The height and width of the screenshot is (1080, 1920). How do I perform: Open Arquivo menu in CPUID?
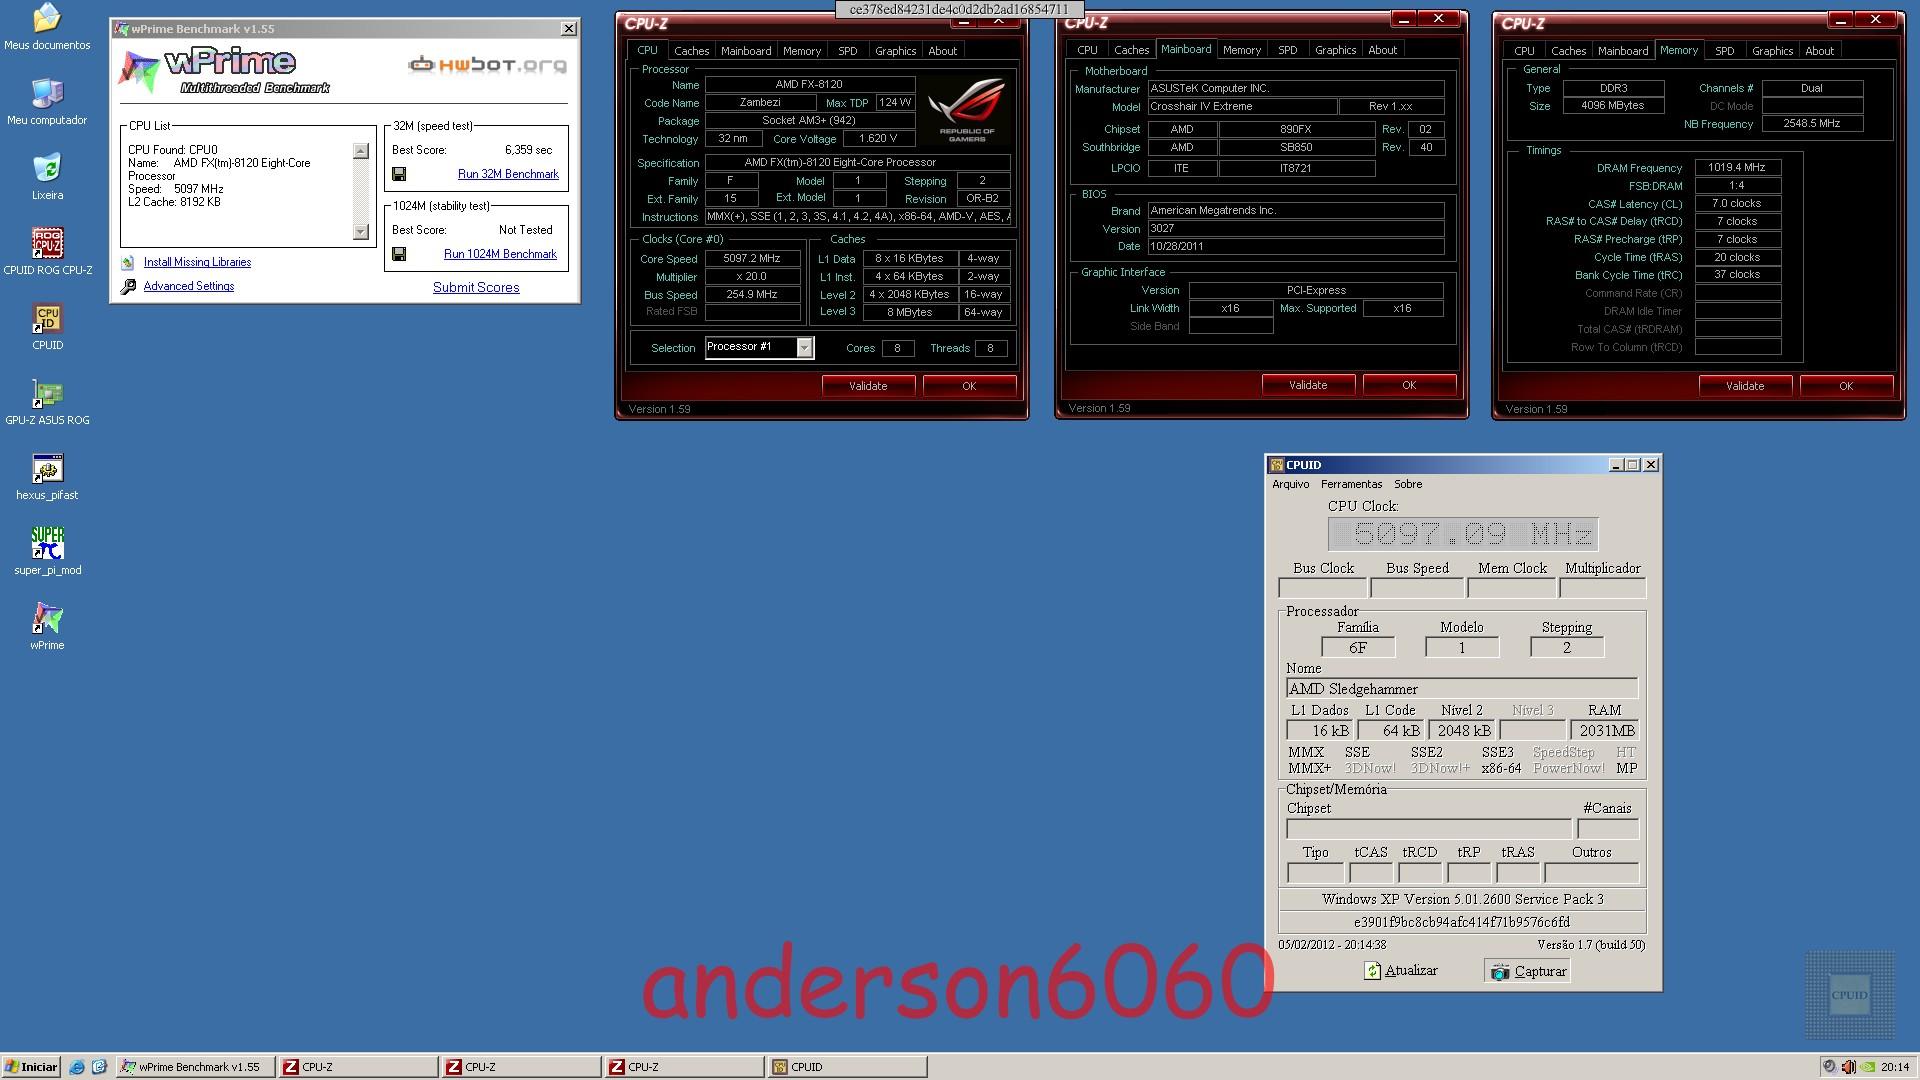click(1290, 484)
